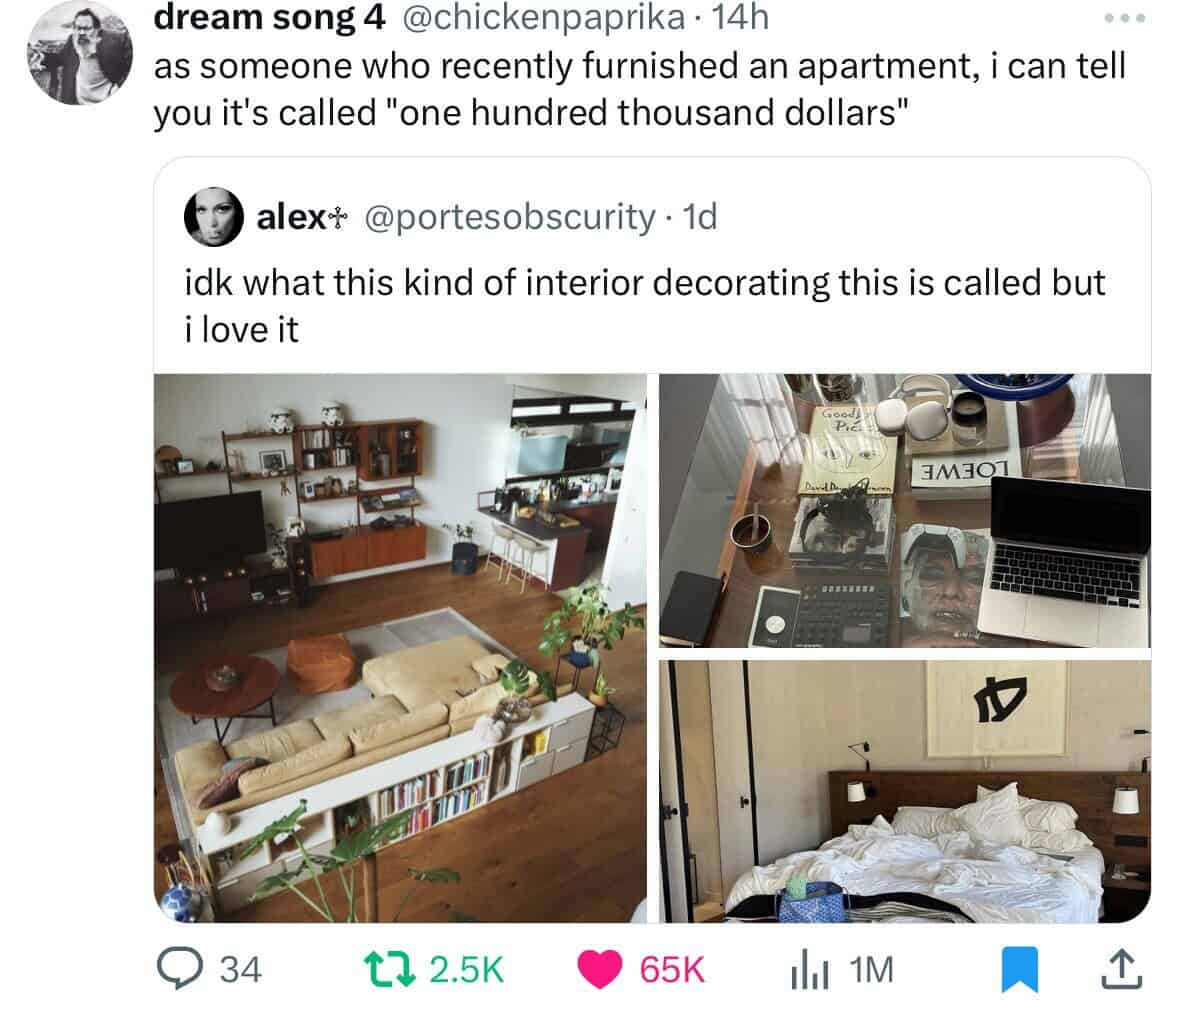Image resolution: width=1179 pixels, height=1014 pixels.
Task: Open the 14h timestamp link
Action: click(740, 18)
